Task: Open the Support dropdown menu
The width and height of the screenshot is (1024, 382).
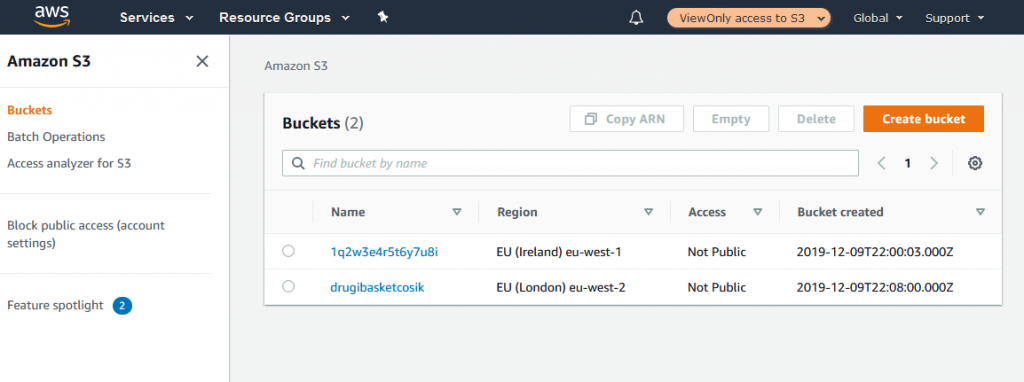Action: (x=954, y=18)
